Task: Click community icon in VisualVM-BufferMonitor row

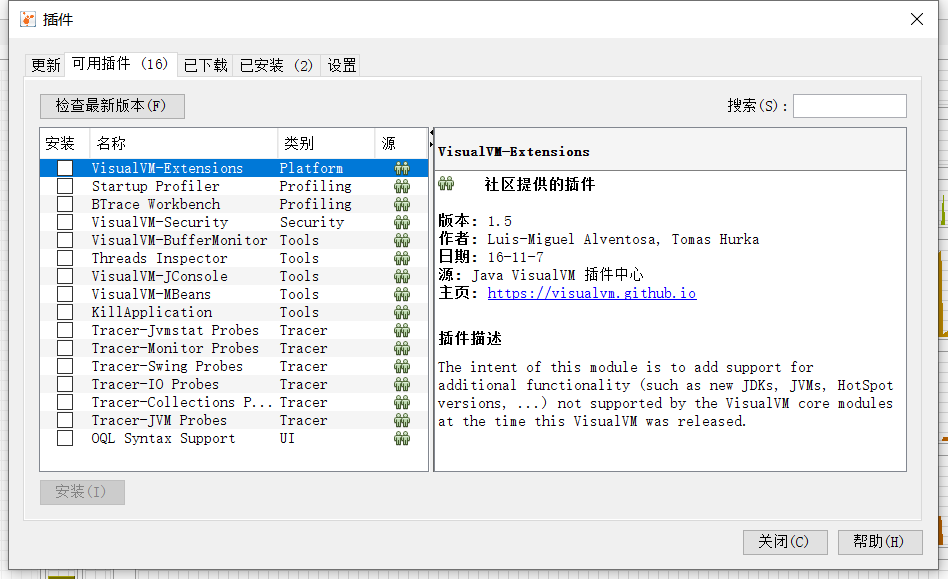Action: (x=402, y=241)
